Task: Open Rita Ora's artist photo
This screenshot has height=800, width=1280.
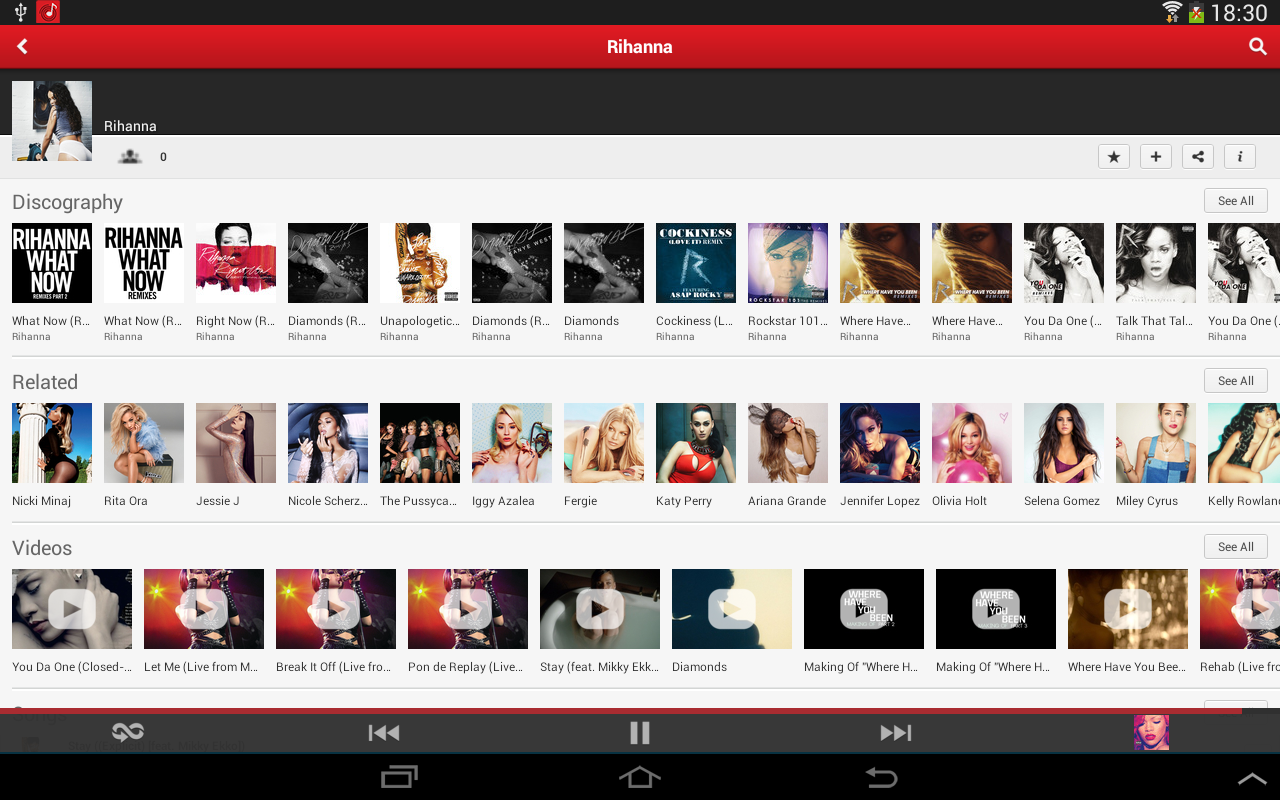Action: click(144, 443)
